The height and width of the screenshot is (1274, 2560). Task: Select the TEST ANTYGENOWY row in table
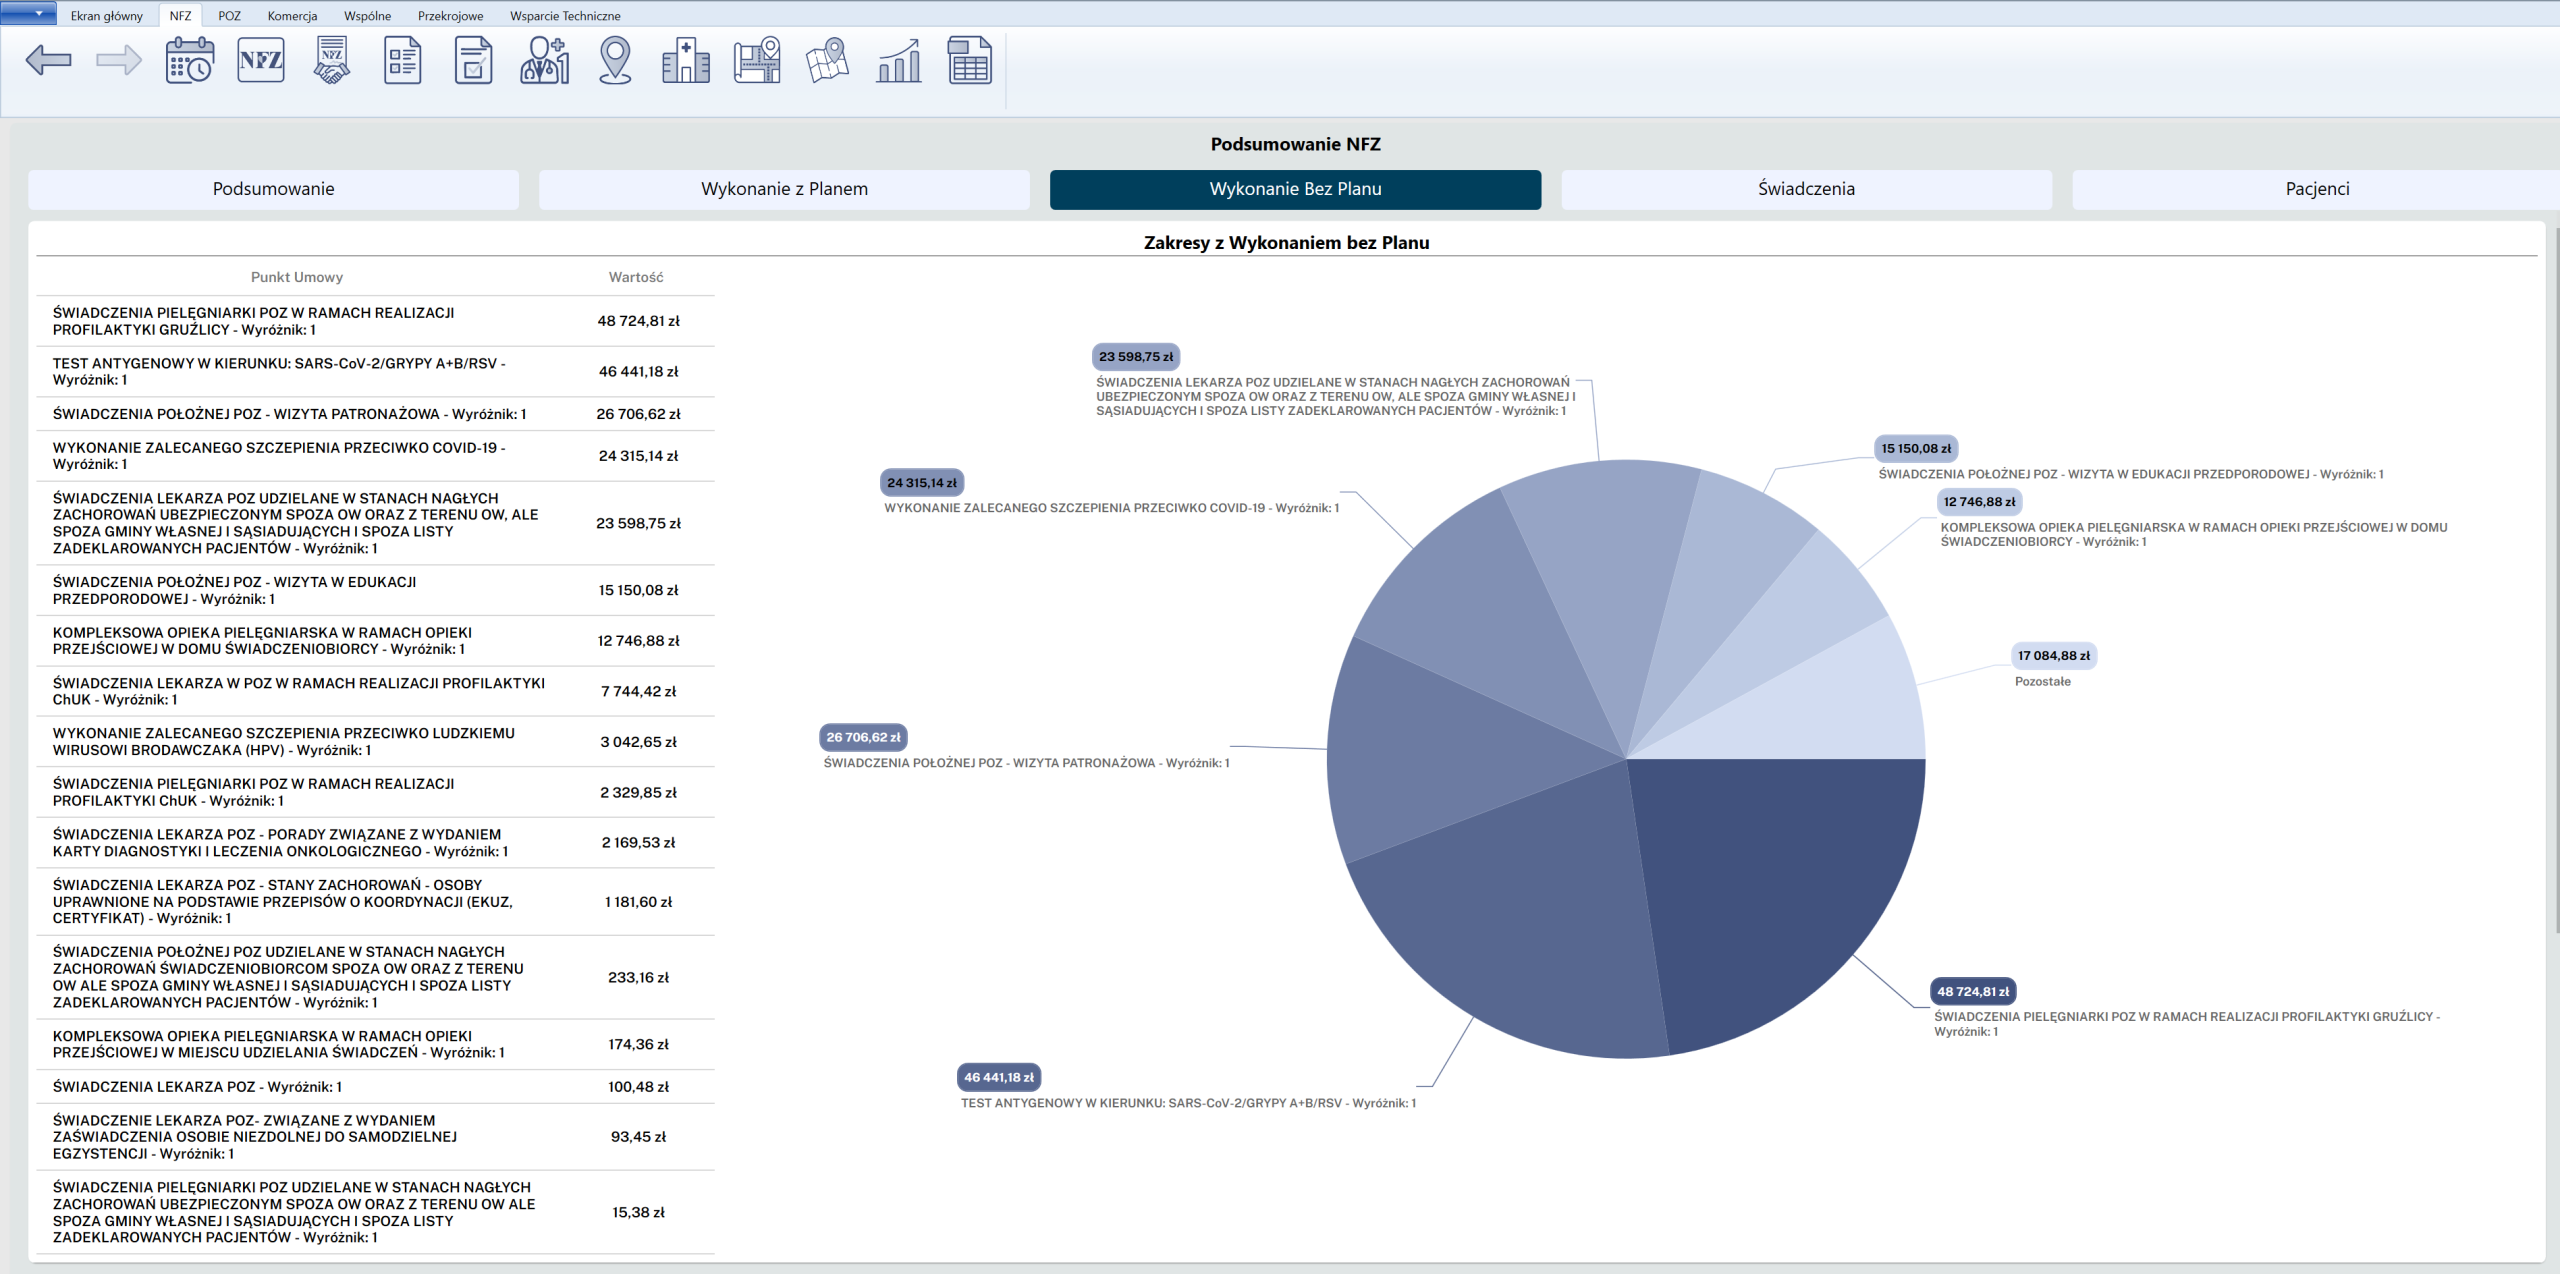pyautogui.click(x=376, y=371)
